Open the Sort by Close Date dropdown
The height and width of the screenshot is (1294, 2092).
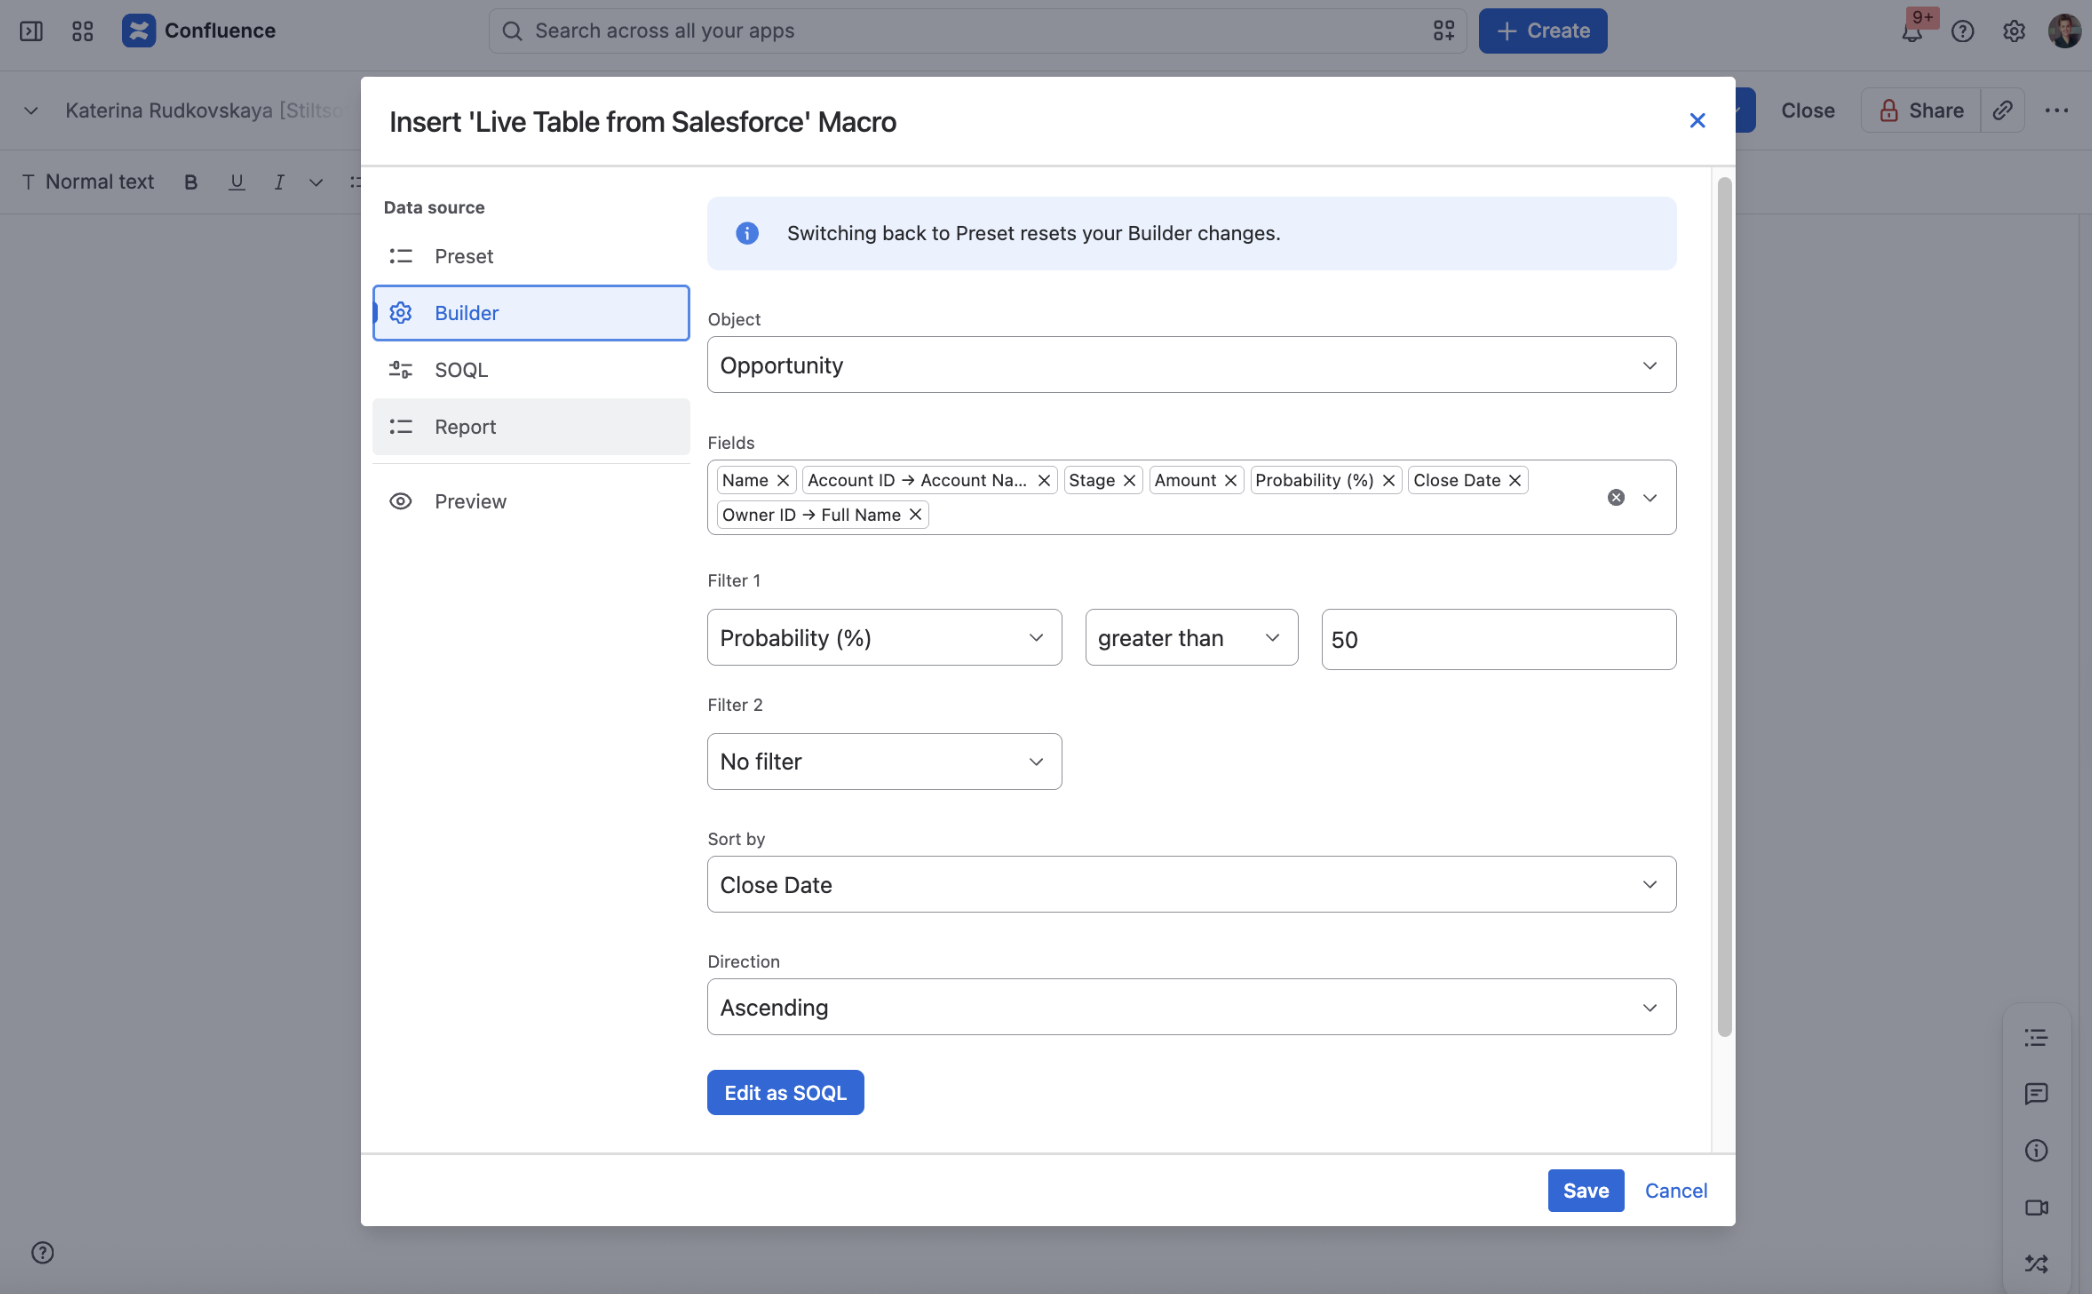click(1191, 885)
